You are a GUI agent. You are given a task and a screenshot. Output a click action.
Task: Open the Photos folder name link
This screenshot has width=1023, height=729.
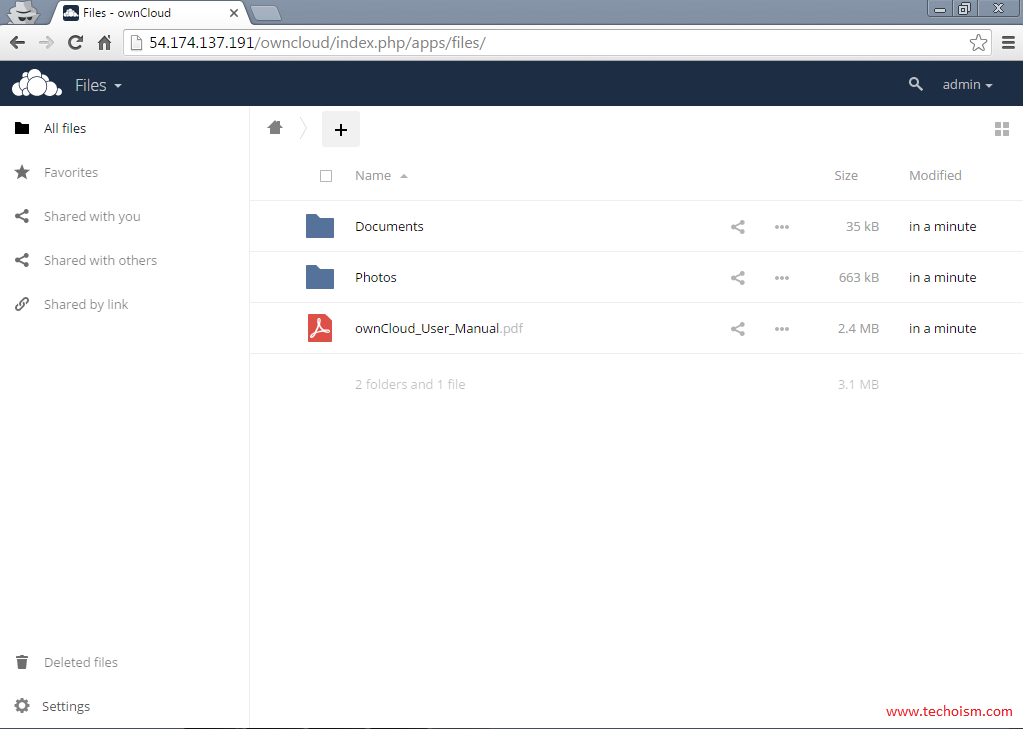tap(375, 277)
